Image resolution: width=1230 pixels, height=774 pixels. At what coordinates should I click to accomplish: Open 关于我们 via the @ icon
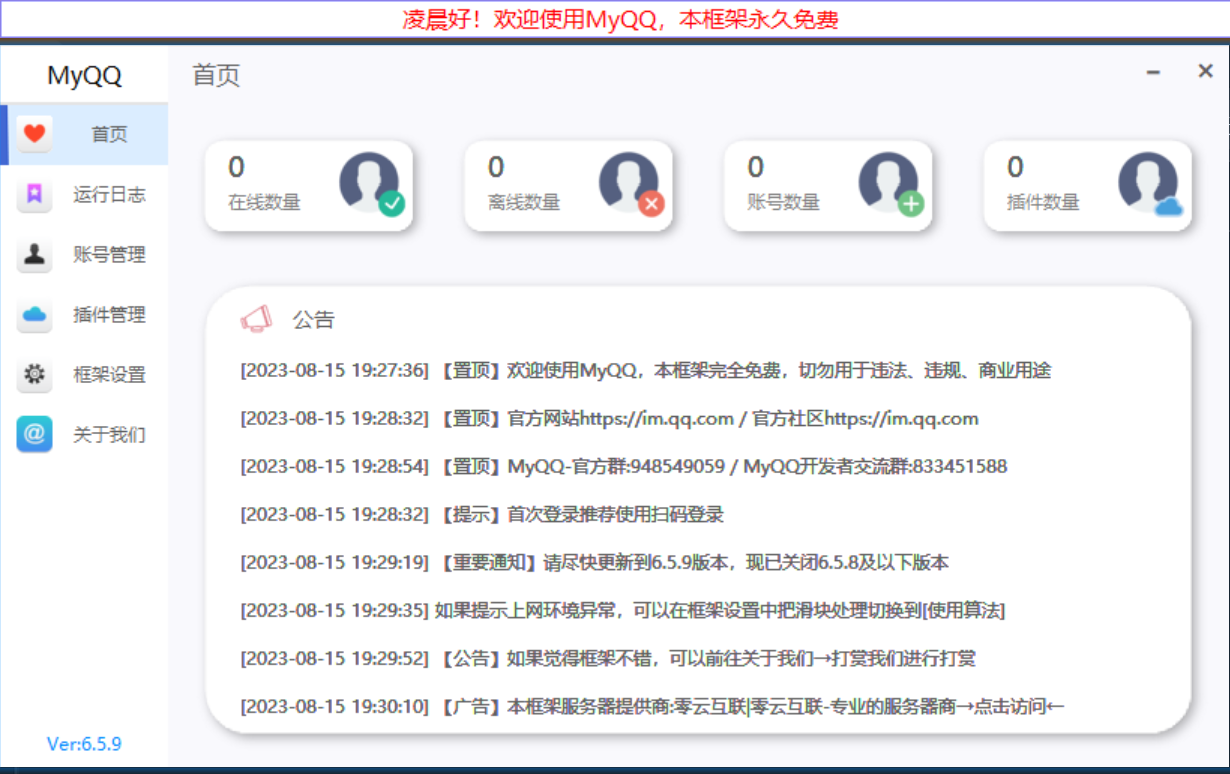(33, 434)
